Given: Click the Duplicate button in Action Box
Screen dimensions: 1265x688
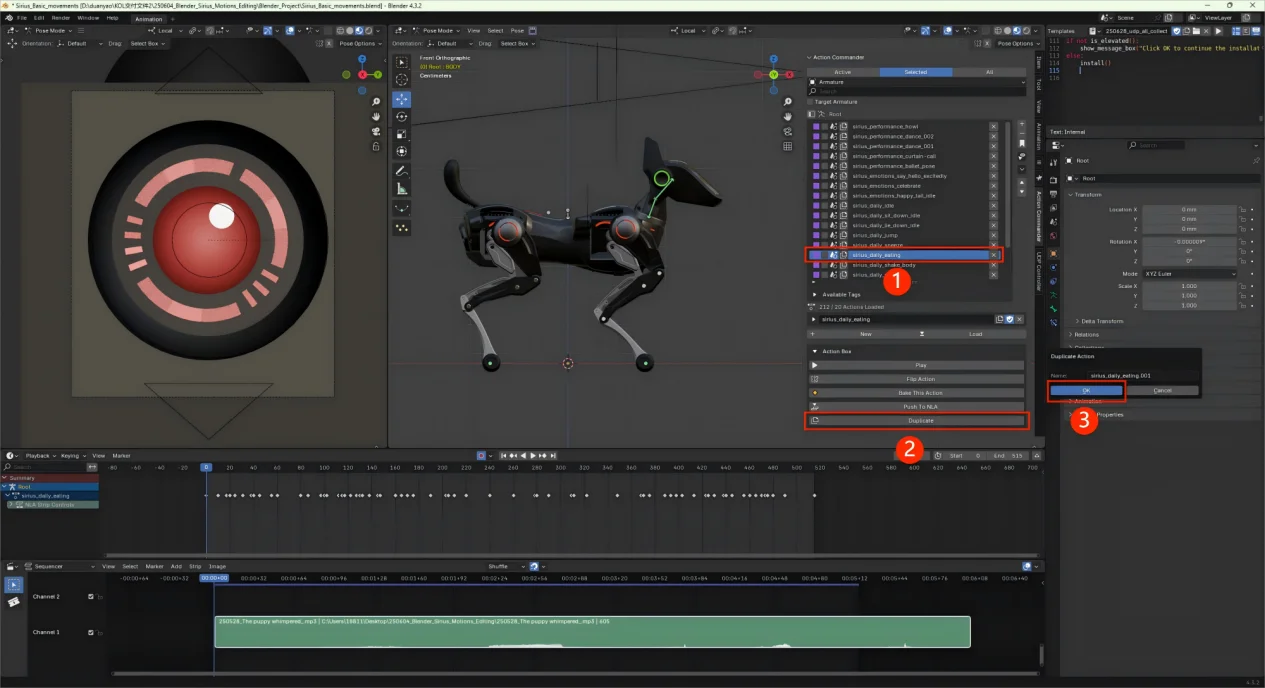Looking at the screenshot, I should point(916,421).
